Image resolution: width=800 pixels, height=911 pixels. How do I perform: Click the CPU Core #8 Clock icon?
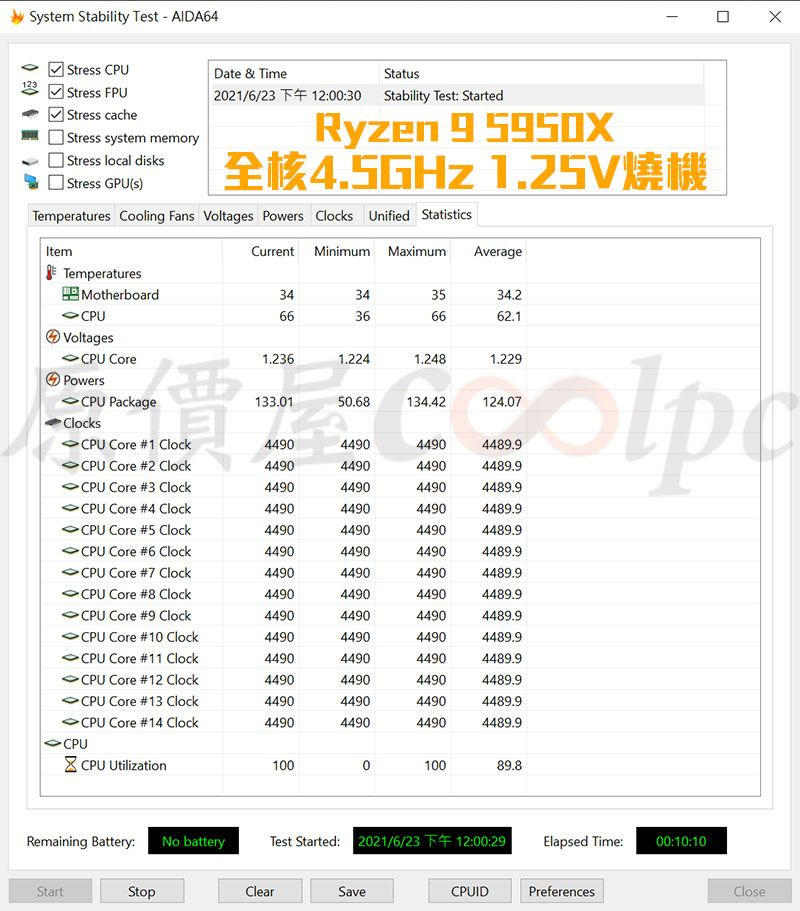coord(70,594)
